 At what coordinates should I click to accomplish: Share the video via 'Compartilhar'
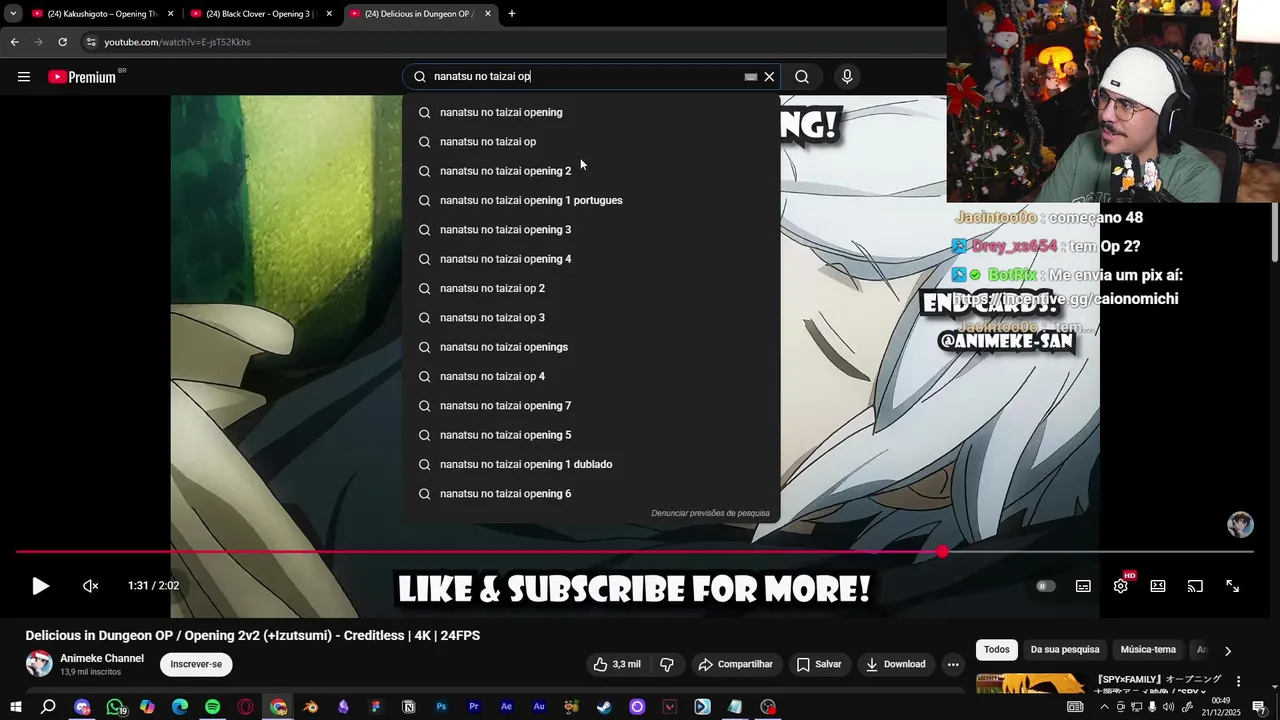coord(736,664)
